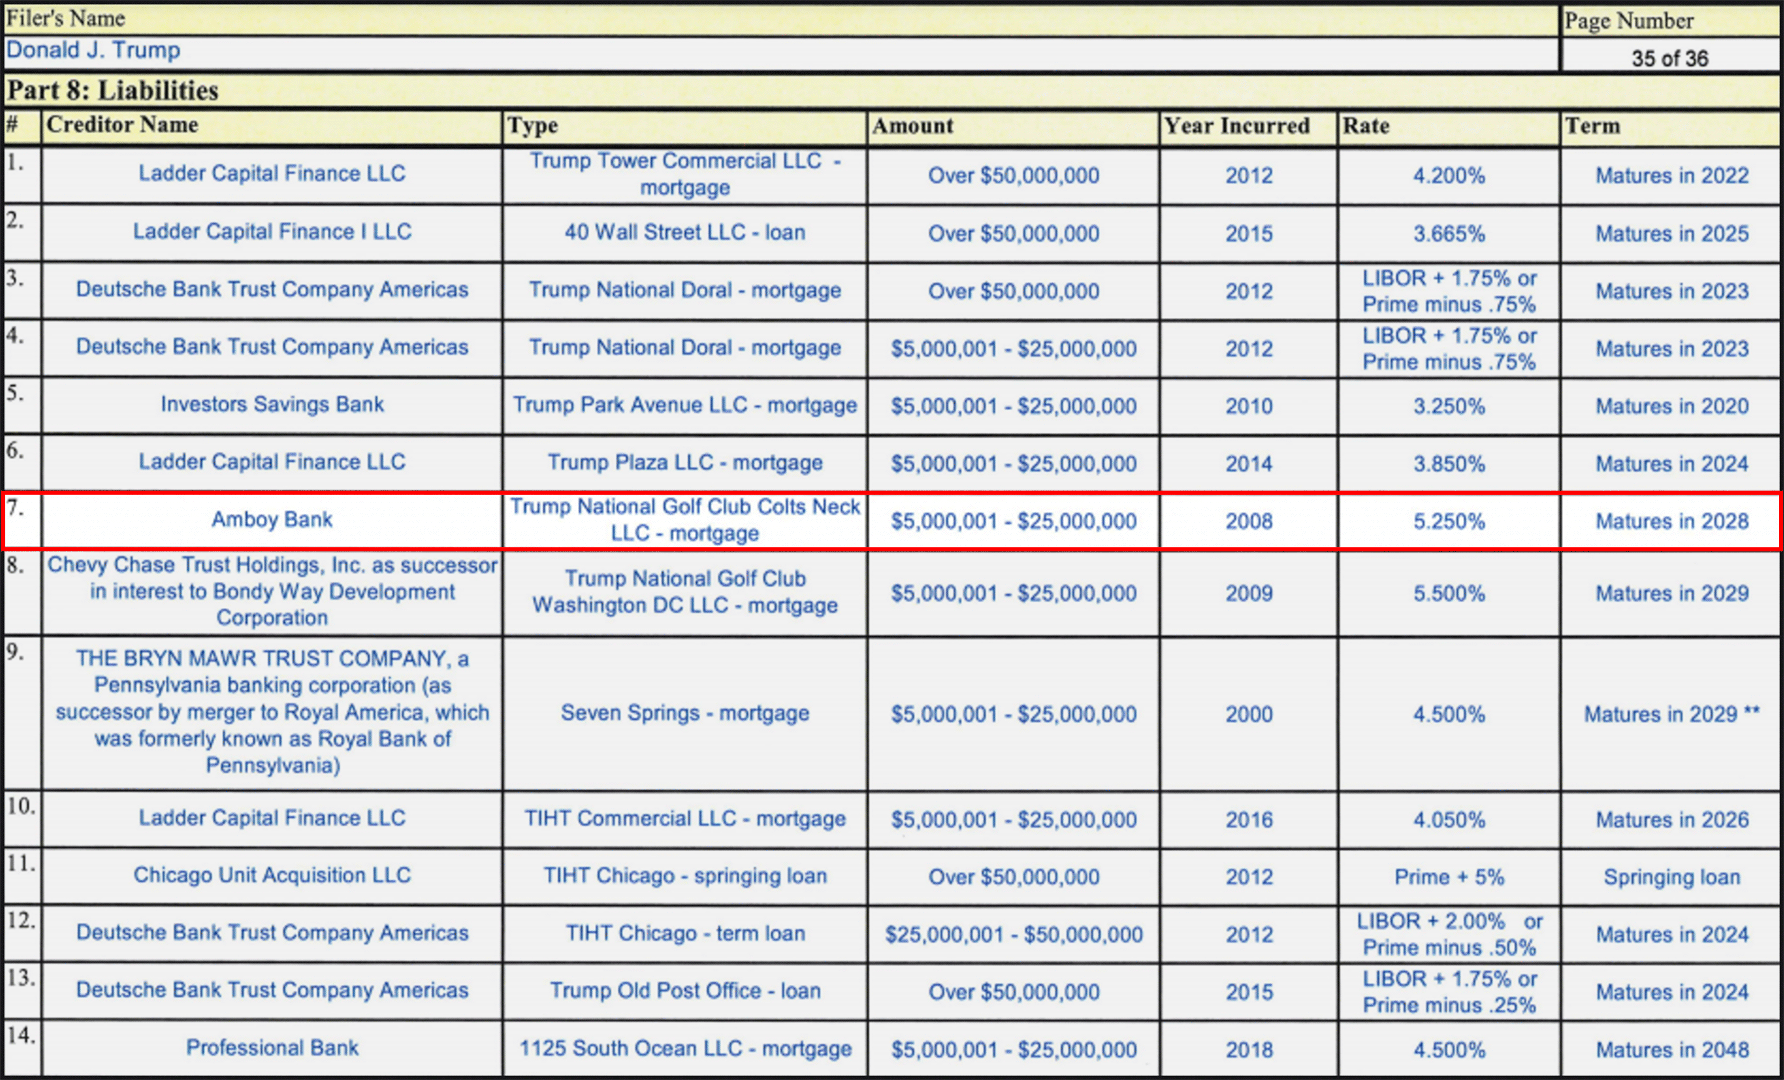Image resolution: width=1784 pixels, height=1080 pixels.
Task: Select the Chicago Unit Acquisition LLC cell
Action: pyautogui.click(x=272, y=876)
